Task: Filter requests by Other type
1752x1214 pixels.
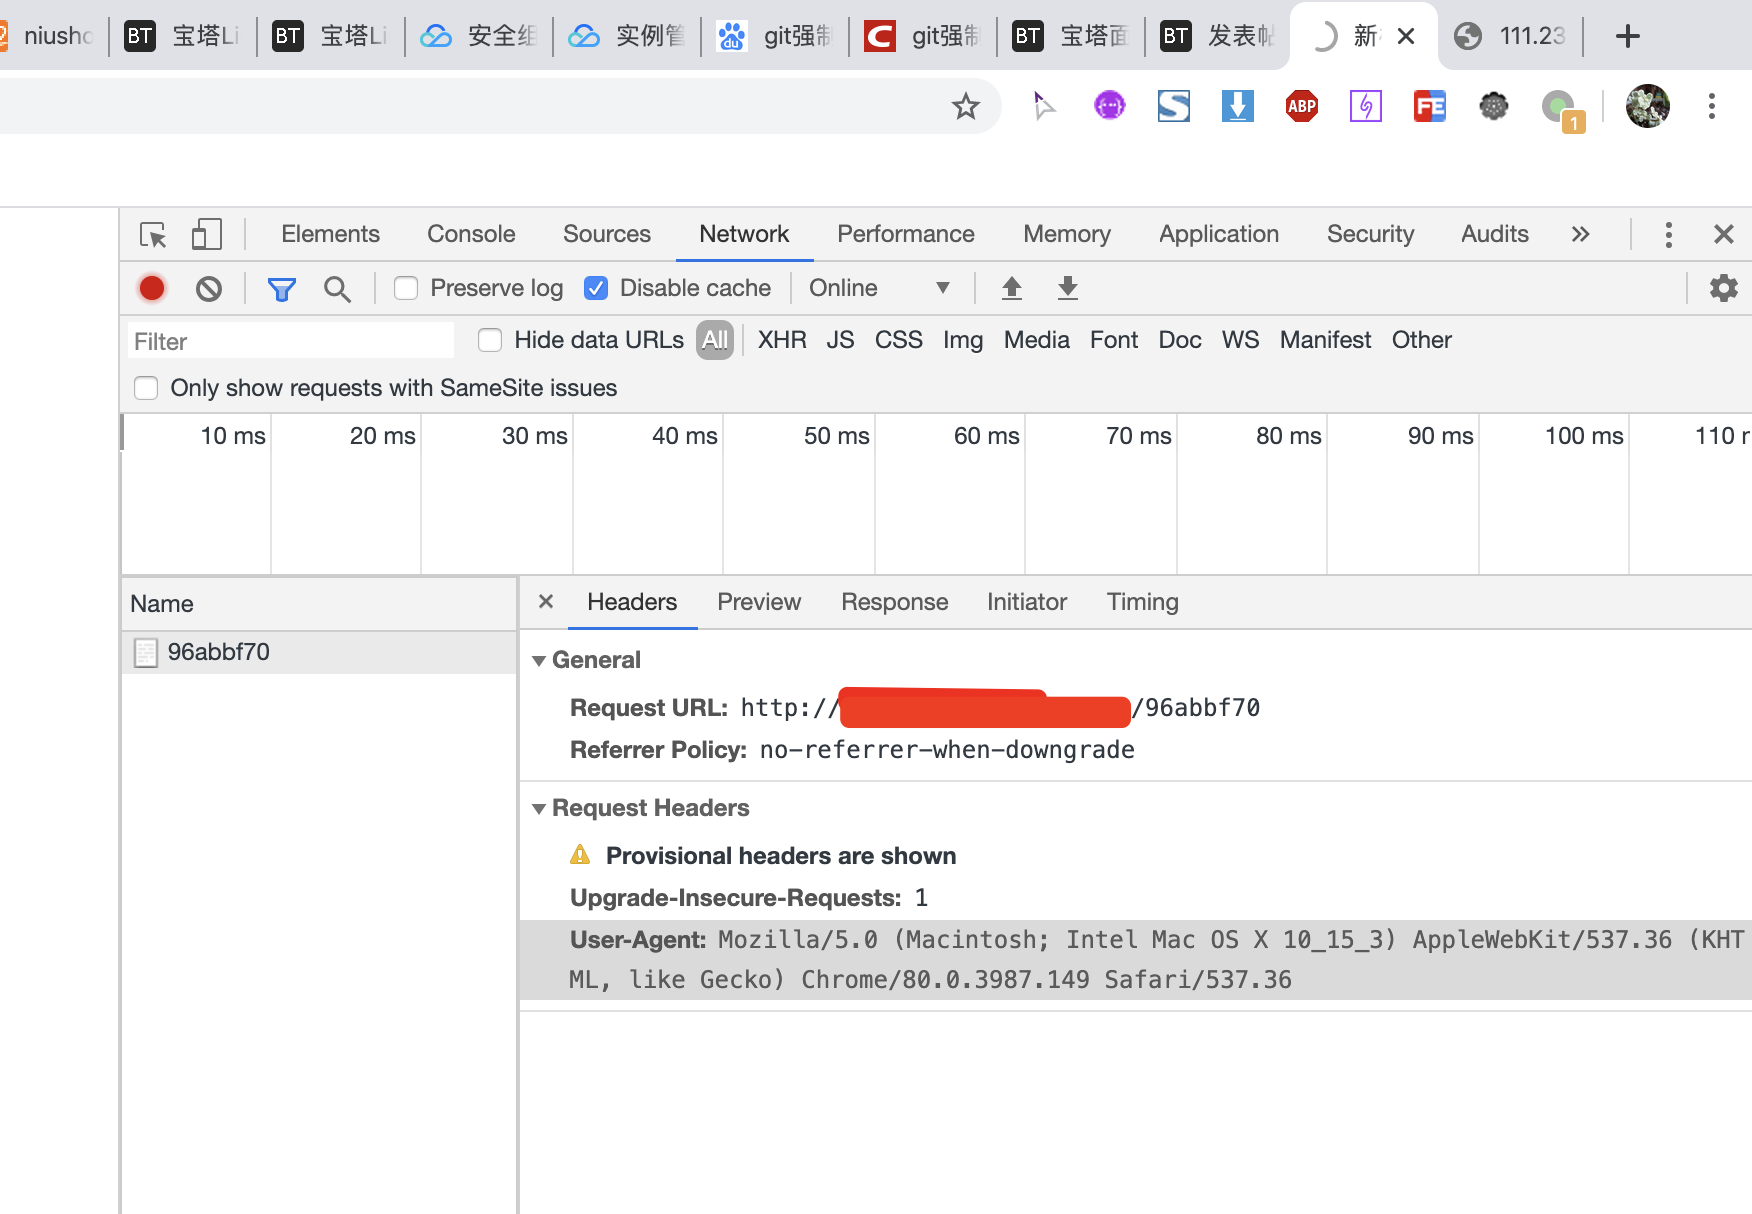Action: [1422, 340]
